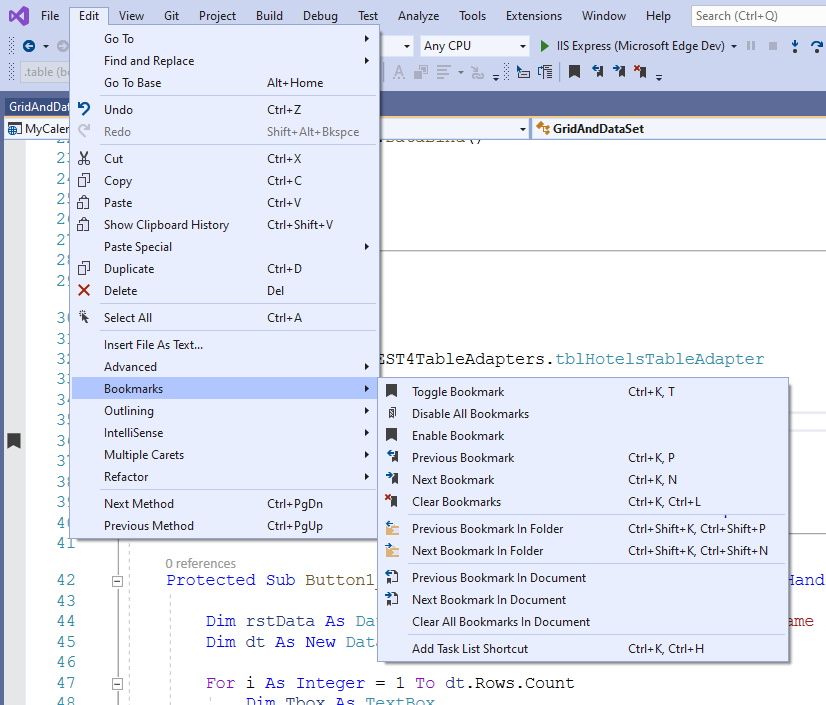Click the Step Over debug icon
Screen dimensions: 826x705
(817, 46)
